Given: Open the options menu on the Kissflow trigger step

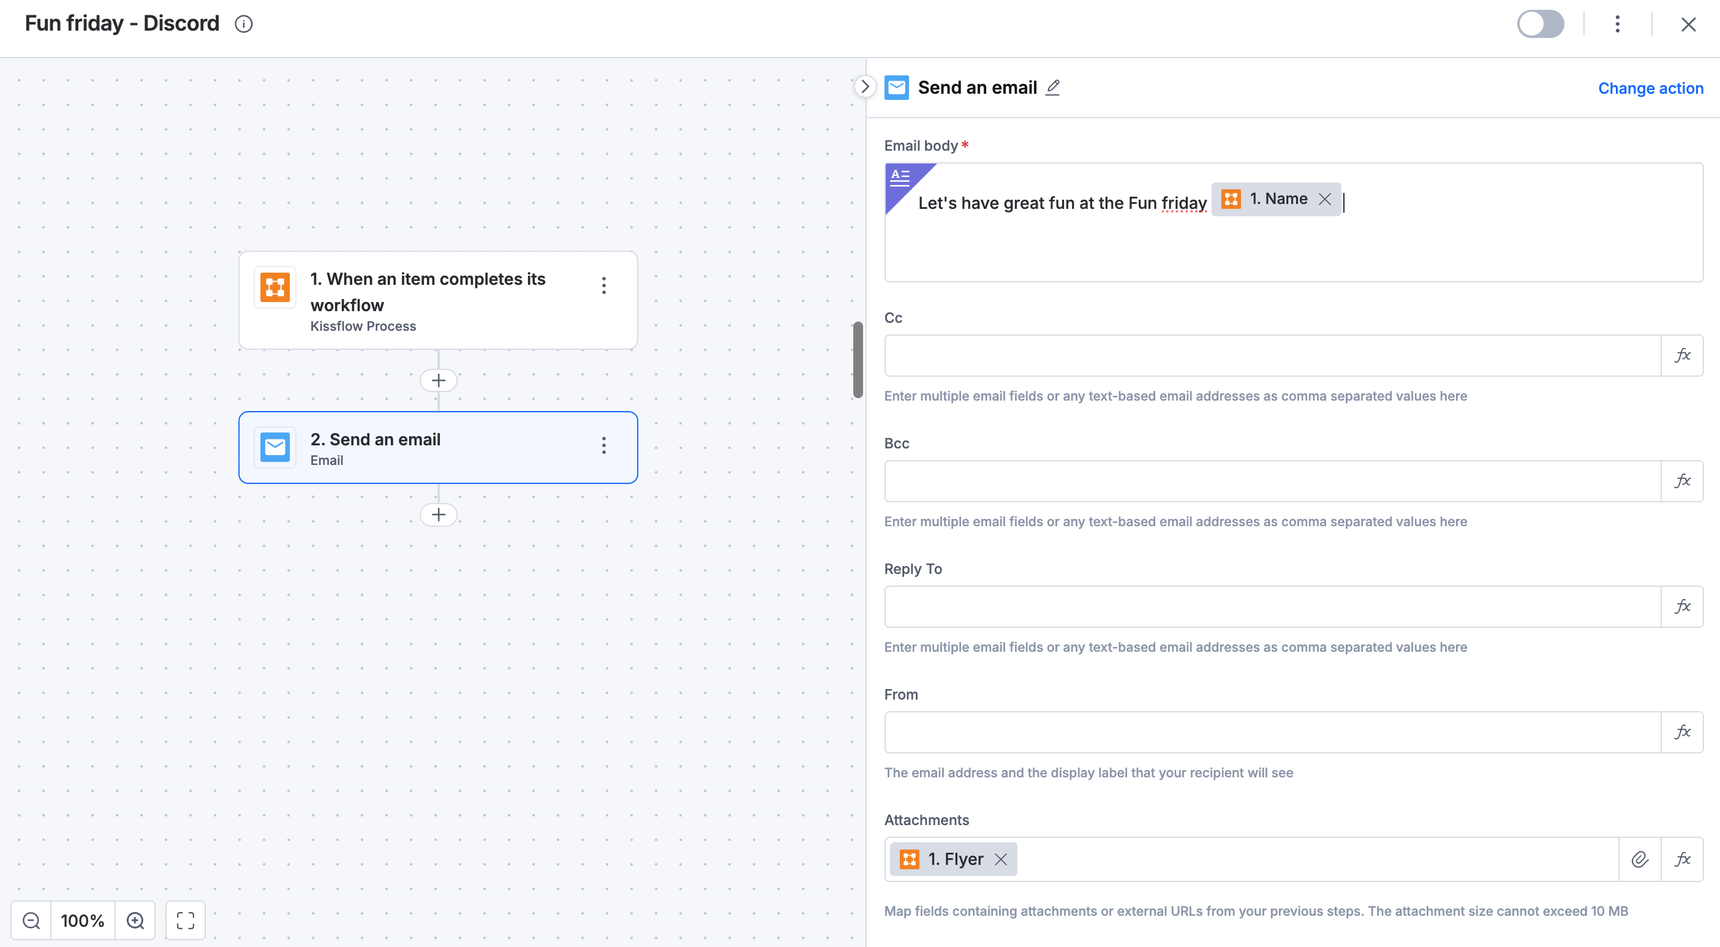Looking at the screenshot, I should coord(604,286).
